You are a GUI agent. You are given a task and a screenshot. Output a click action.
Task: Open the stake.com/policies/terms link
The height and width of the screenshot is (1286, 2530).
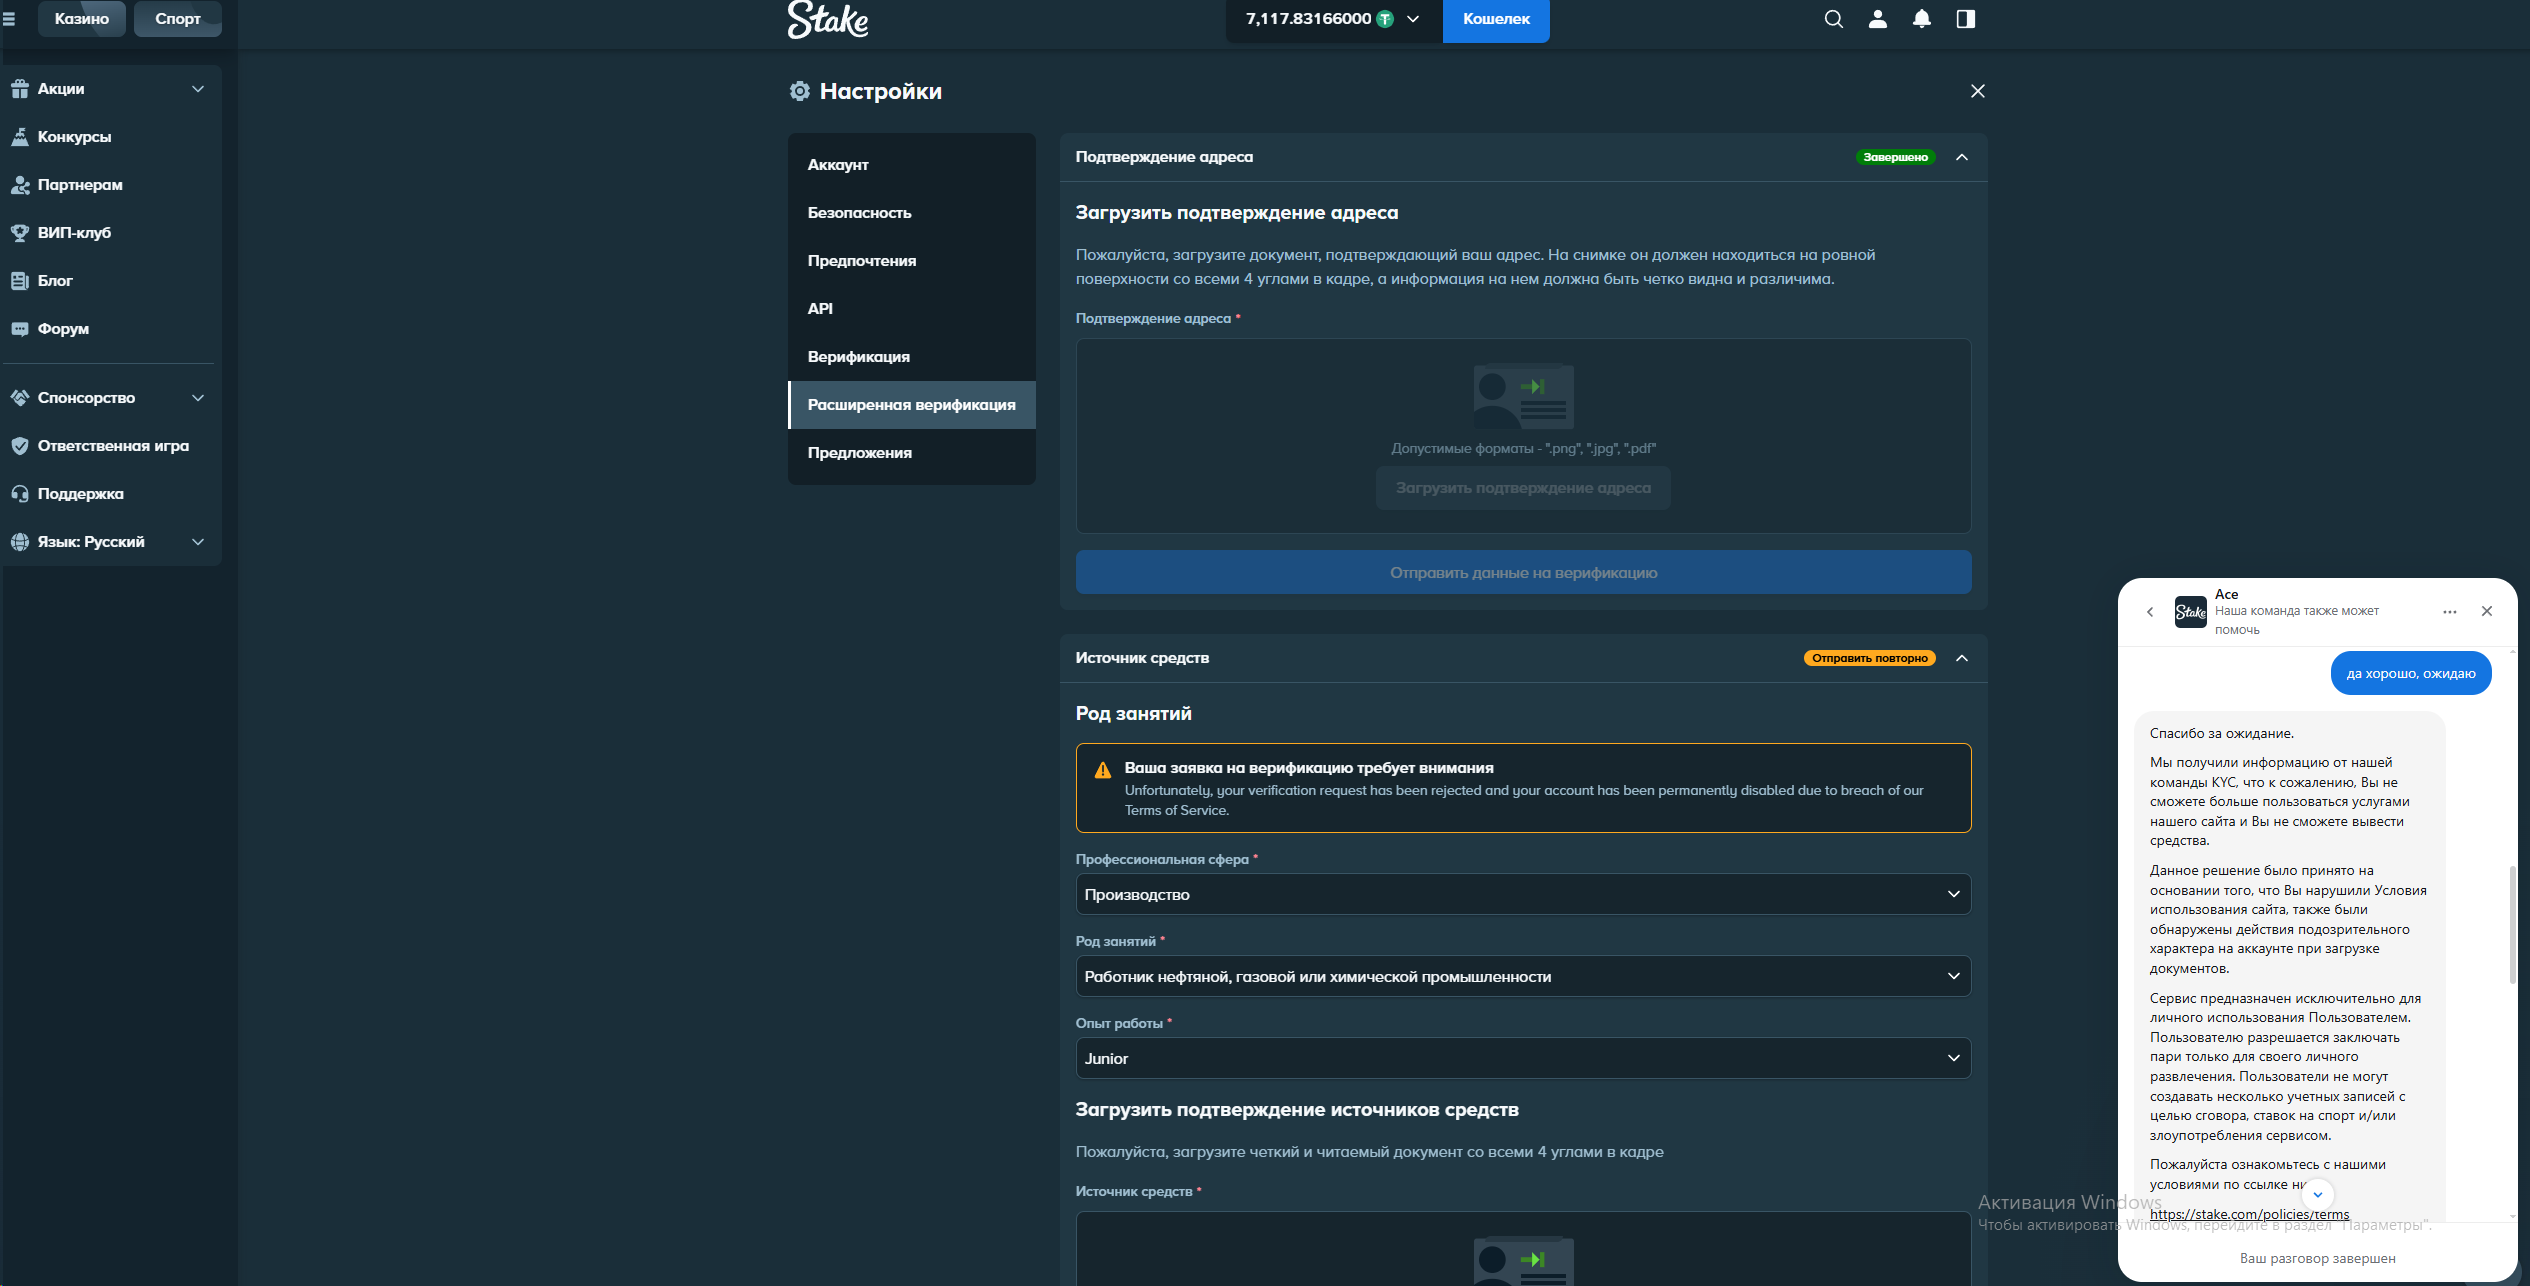click(2250, 1214)
